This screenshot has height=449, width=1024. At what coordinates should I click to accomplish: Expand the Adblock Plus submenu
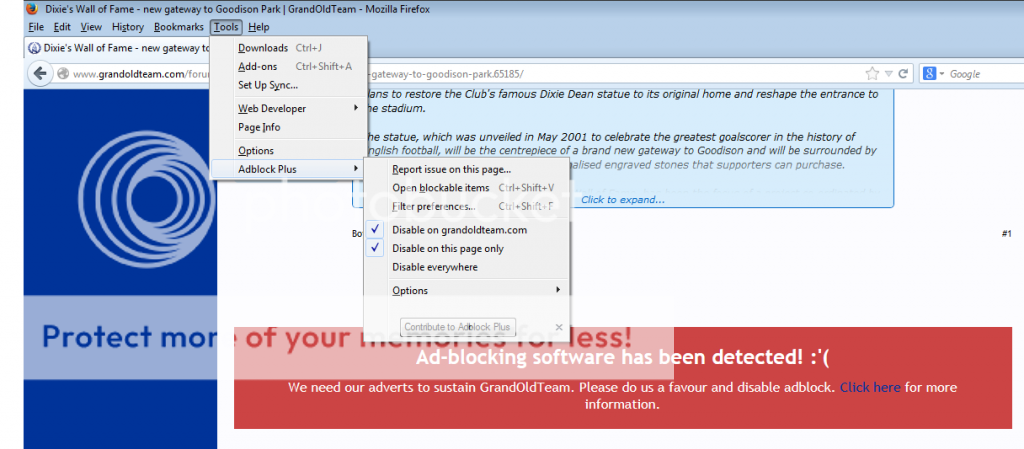tap(287, 169)
